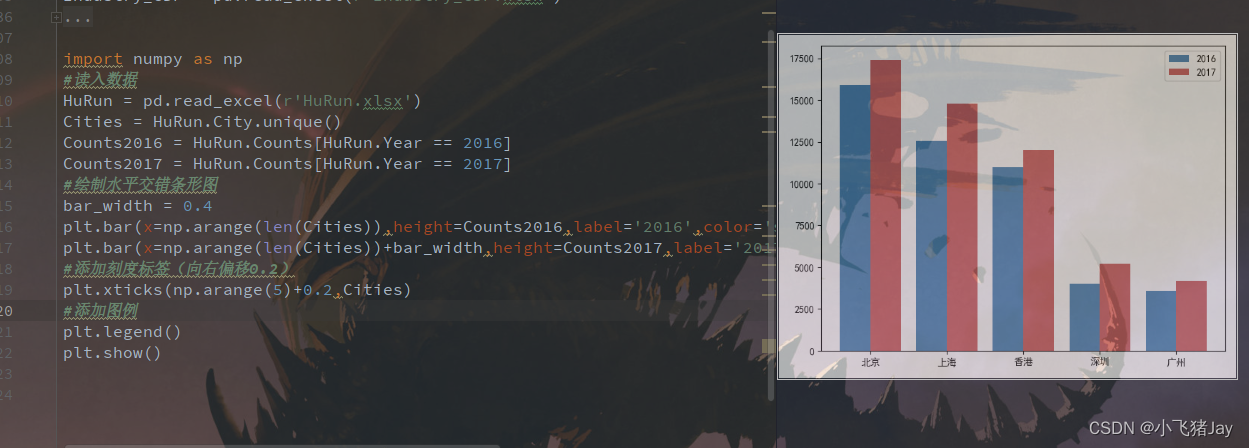Click the red 2017 bar for 广州

coord(1191,316)
